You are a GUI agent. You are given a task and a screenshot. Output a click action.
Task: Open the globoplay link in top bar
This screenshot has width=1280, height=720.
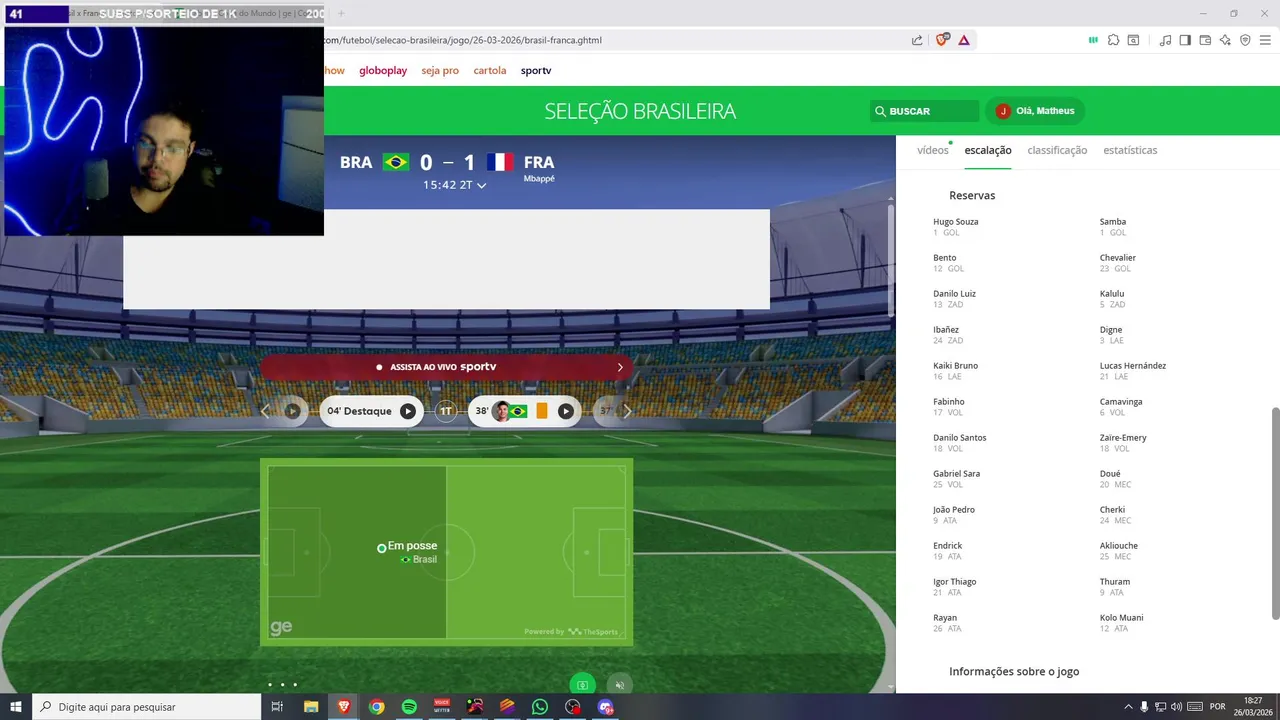point(383,71)
